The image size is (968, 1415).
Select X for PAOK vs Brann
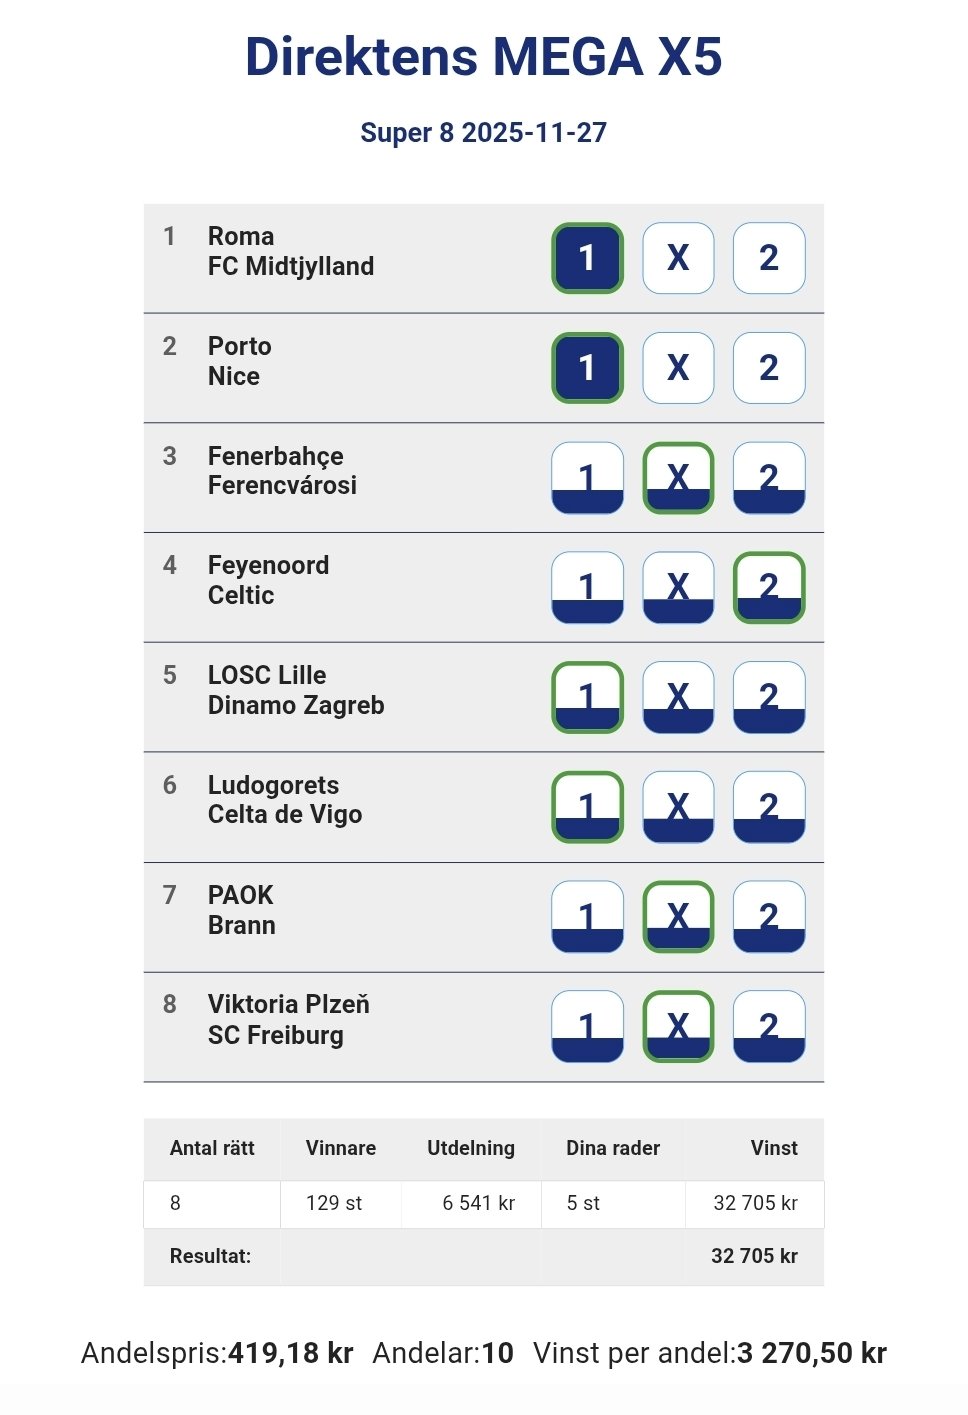pos(678,917)
